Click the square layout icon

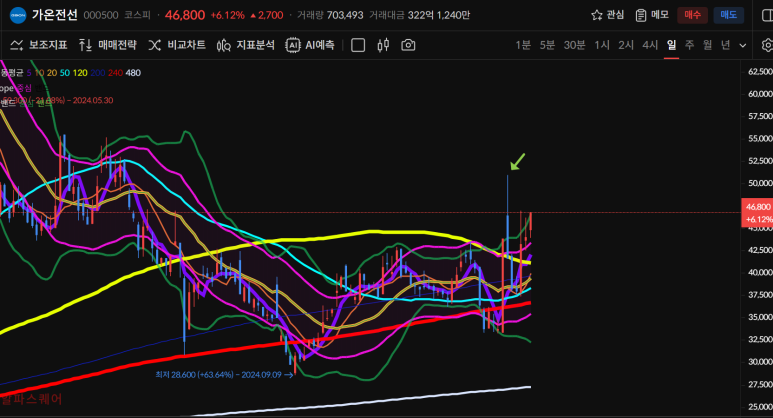358,45
